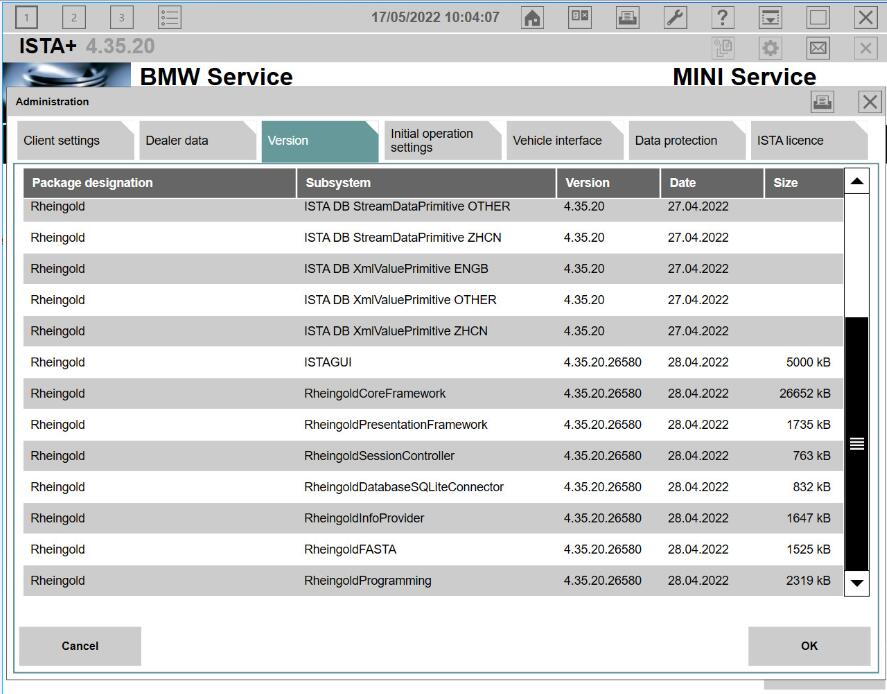Click the 1735 kB size cell
This screenshot has height=694, width=887.
(x=808, y=424)
